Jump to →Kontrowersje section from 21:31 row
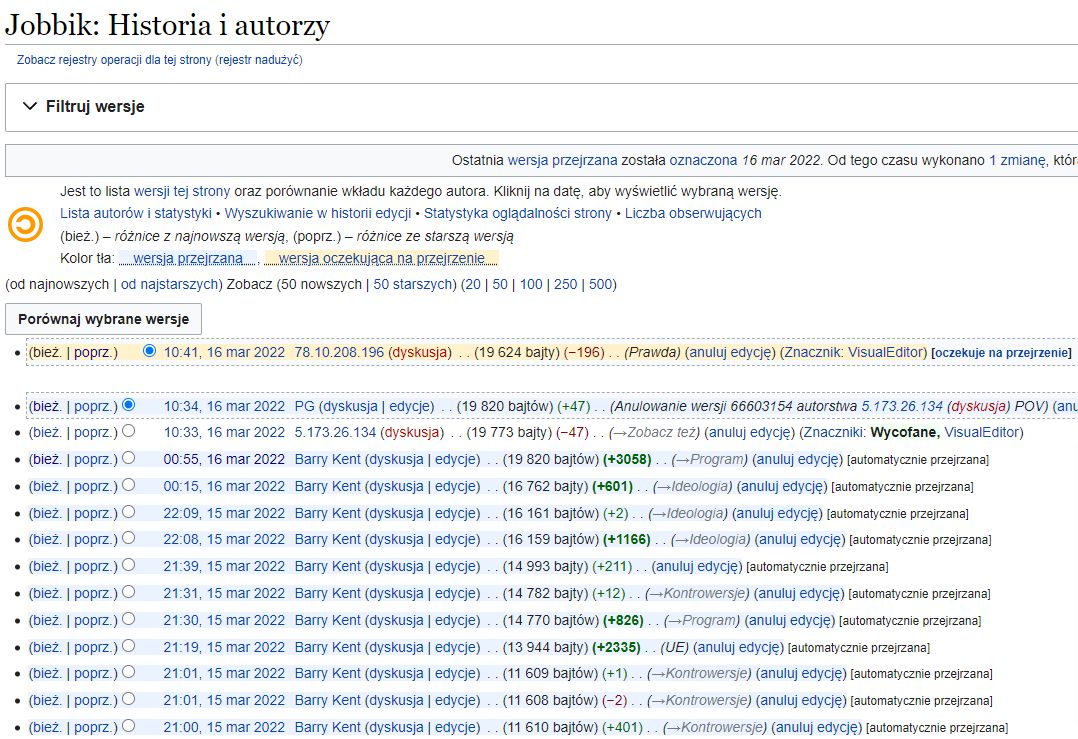The height and width of the screenshot is (739, 1078). [x=696, y=593]
